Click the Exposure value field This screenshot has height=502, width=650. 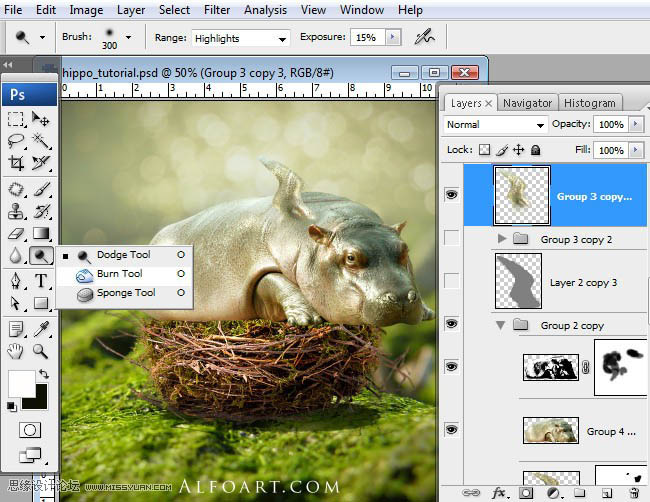pyautogui.click(x=366, y=38)
